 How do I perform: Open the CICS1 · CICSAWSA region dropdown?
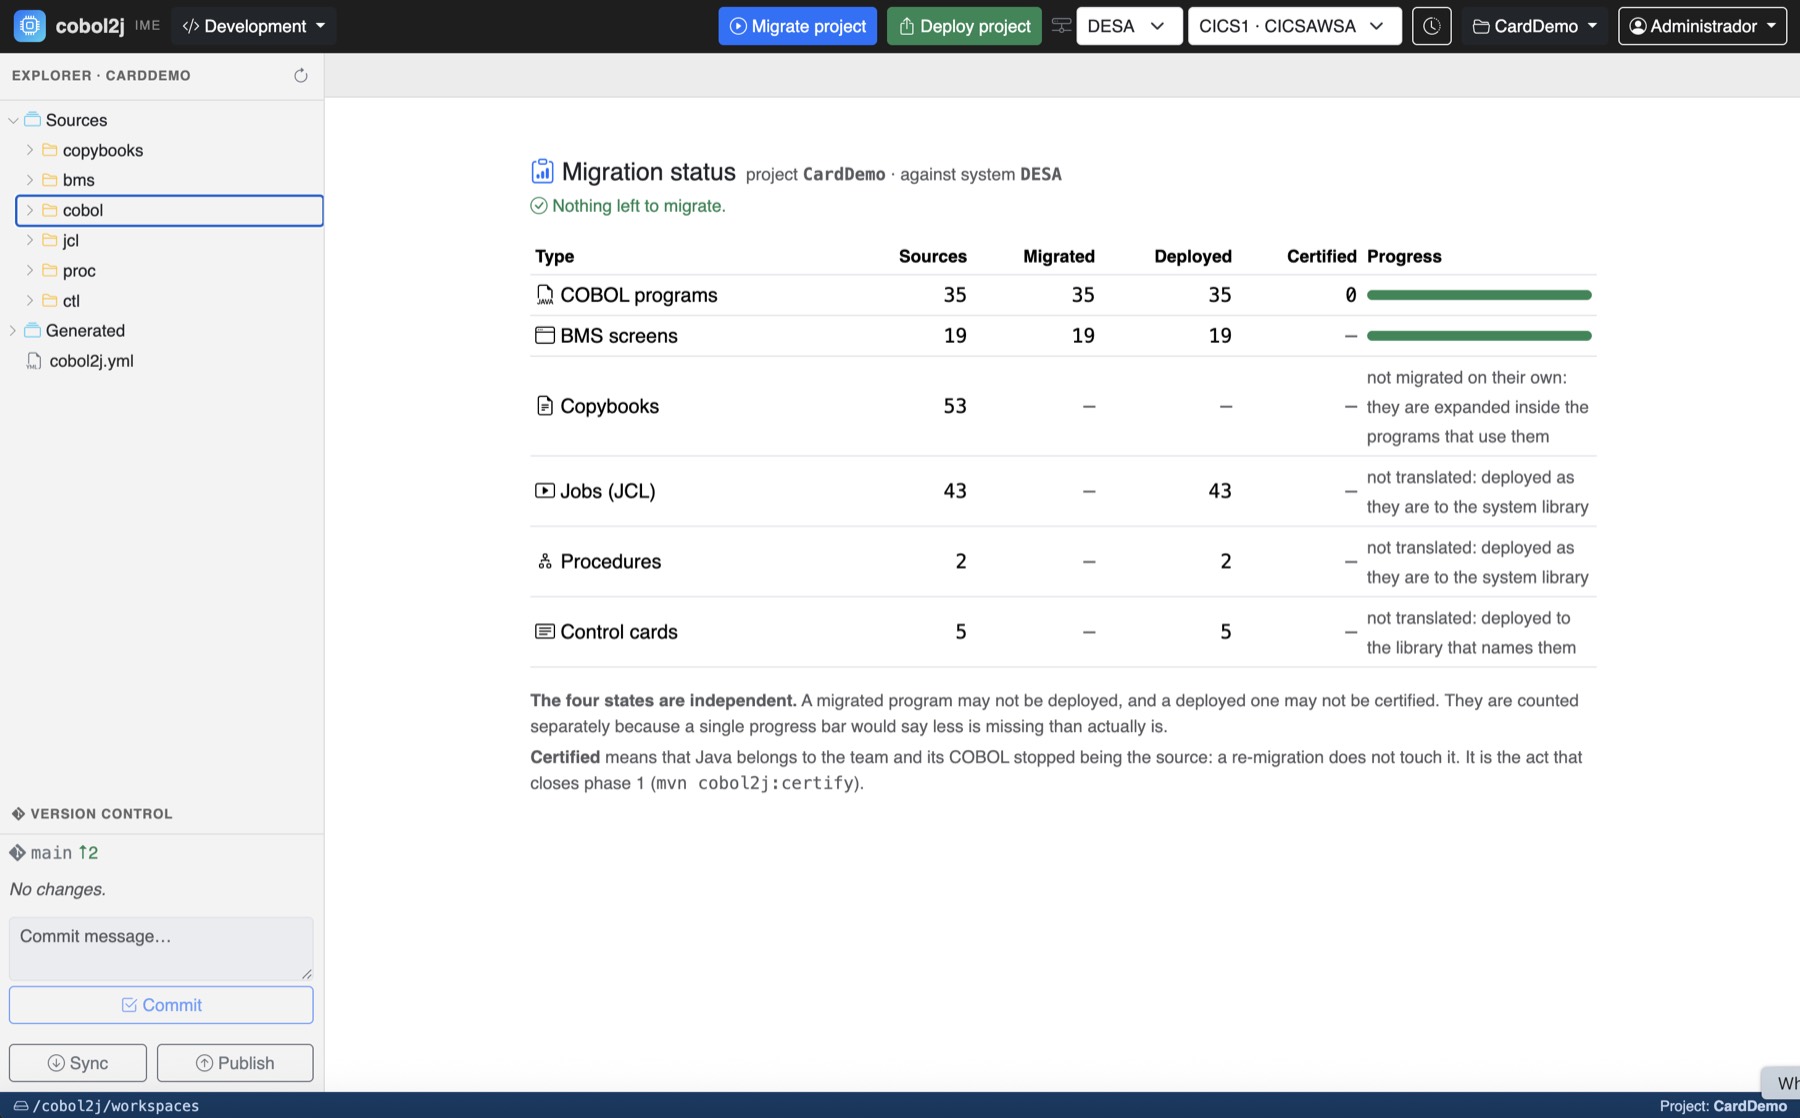(1294, 26)
